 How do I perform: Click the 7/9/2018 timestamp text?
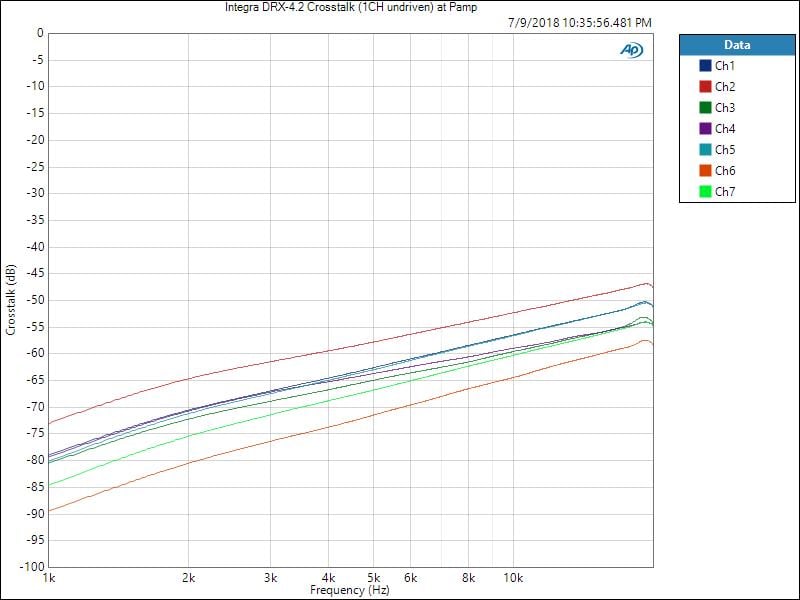point(579,22)
